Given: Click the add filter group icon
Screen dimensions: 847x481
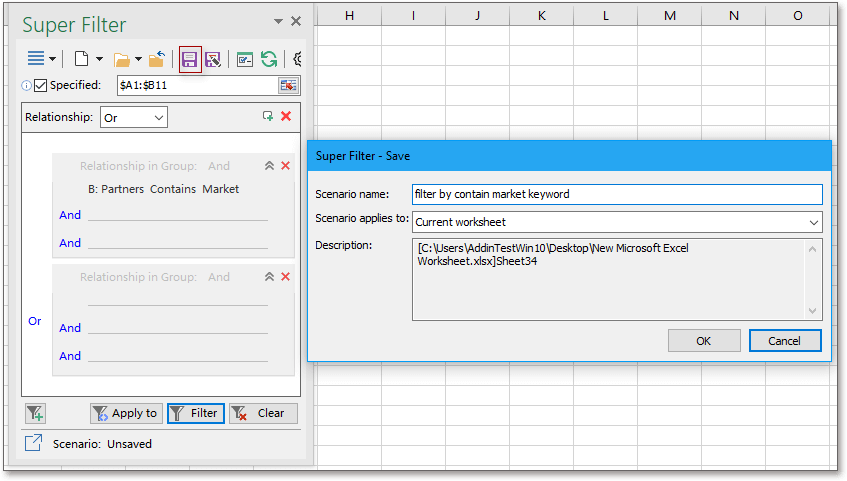Looking at the screenshot, I should click(267, 117).
